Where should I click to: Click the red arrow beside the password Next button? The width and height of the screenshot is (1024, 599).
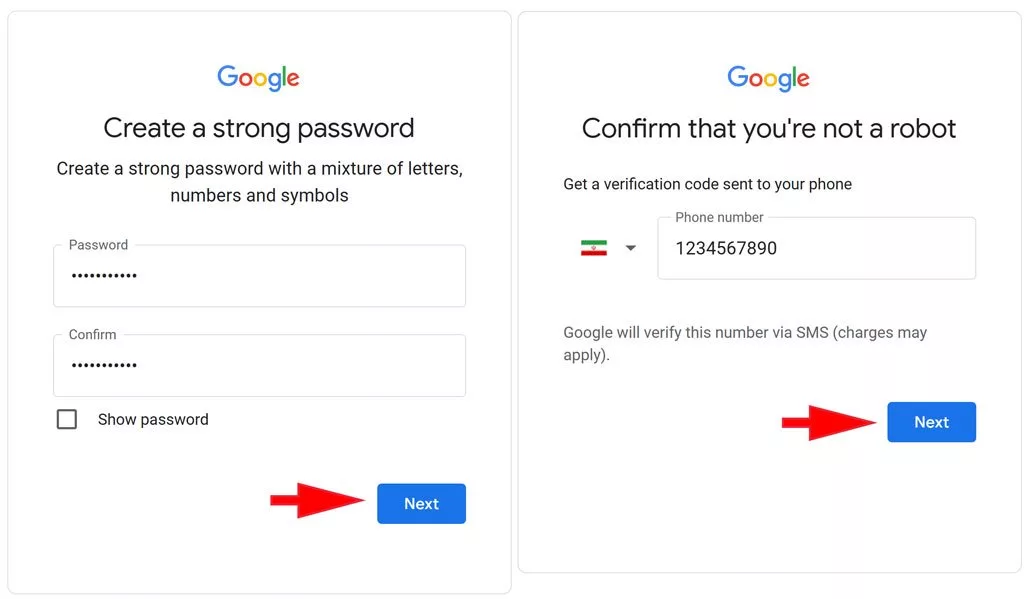tap(317, 501)
